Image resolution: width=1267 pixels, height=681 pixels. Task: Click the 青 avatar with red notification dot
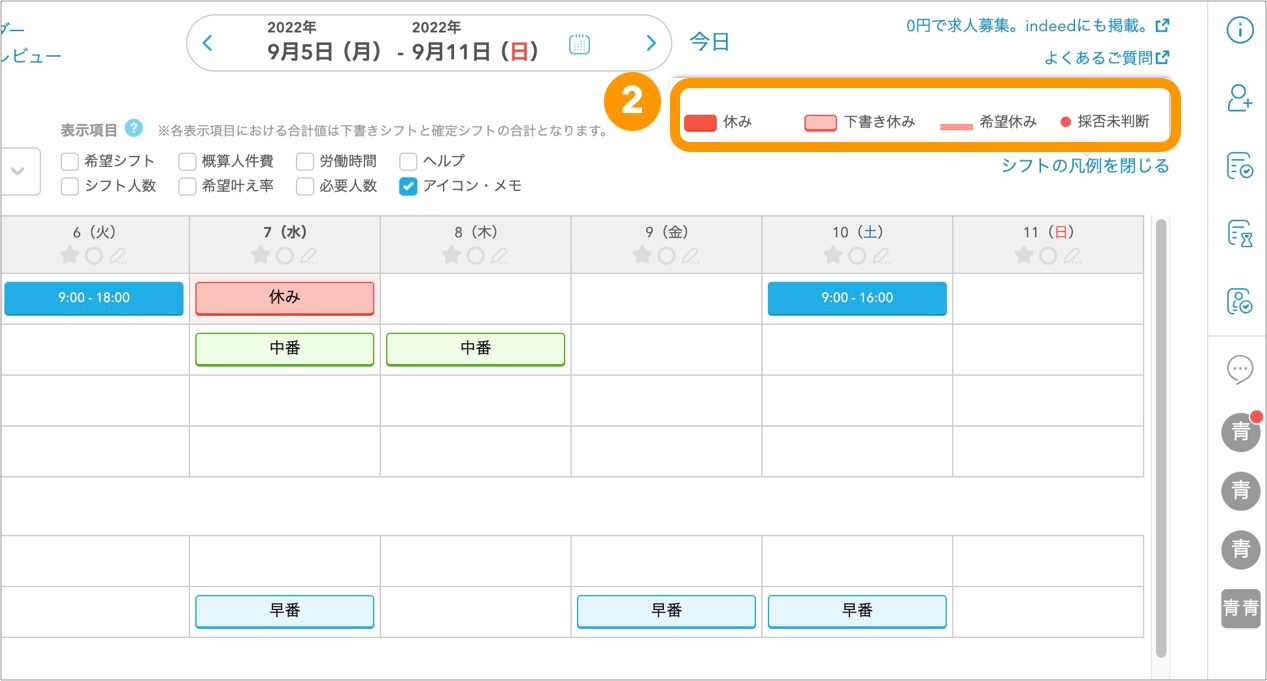1240,433
